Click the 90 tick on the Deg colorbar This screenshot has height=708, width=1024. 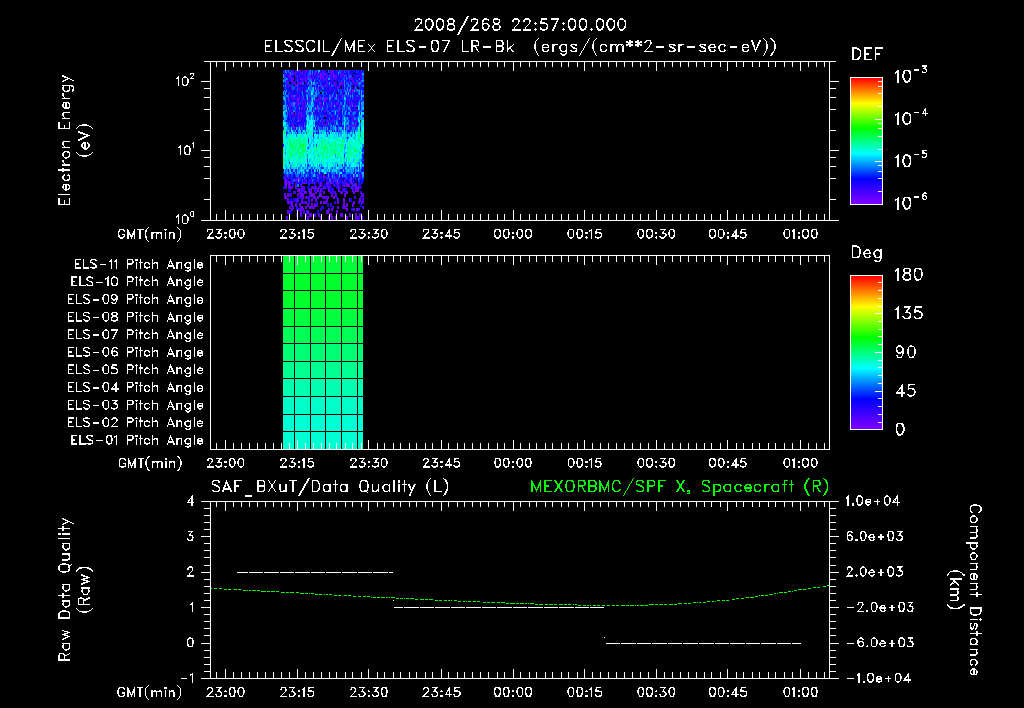[x=906, y=352]
